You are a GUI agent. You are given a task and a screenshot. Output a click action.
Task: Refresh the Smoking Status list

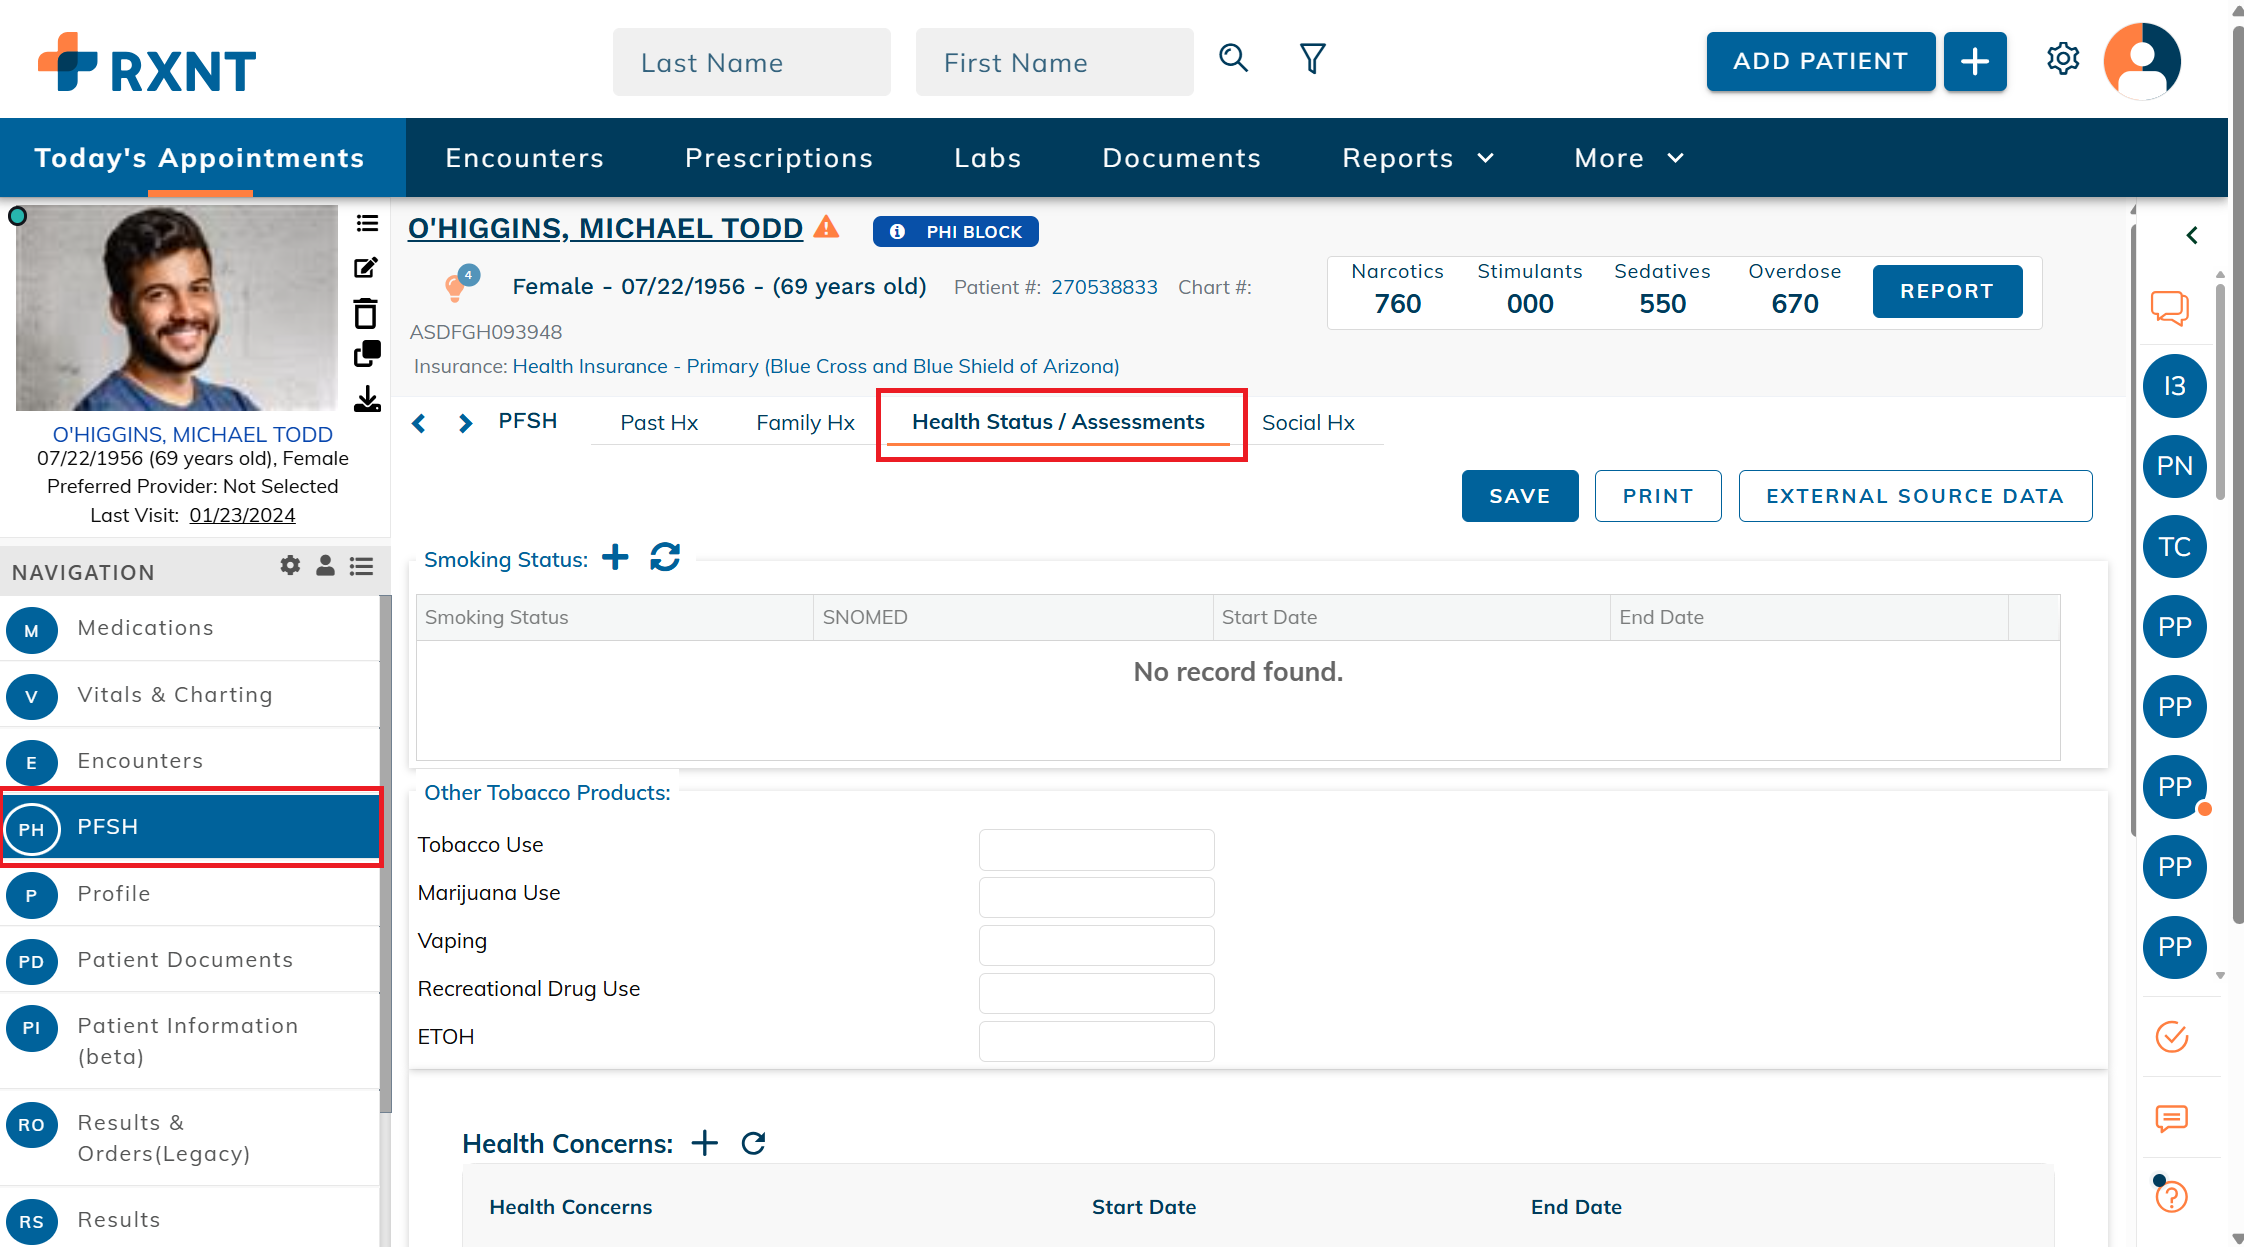click(665, 558)
